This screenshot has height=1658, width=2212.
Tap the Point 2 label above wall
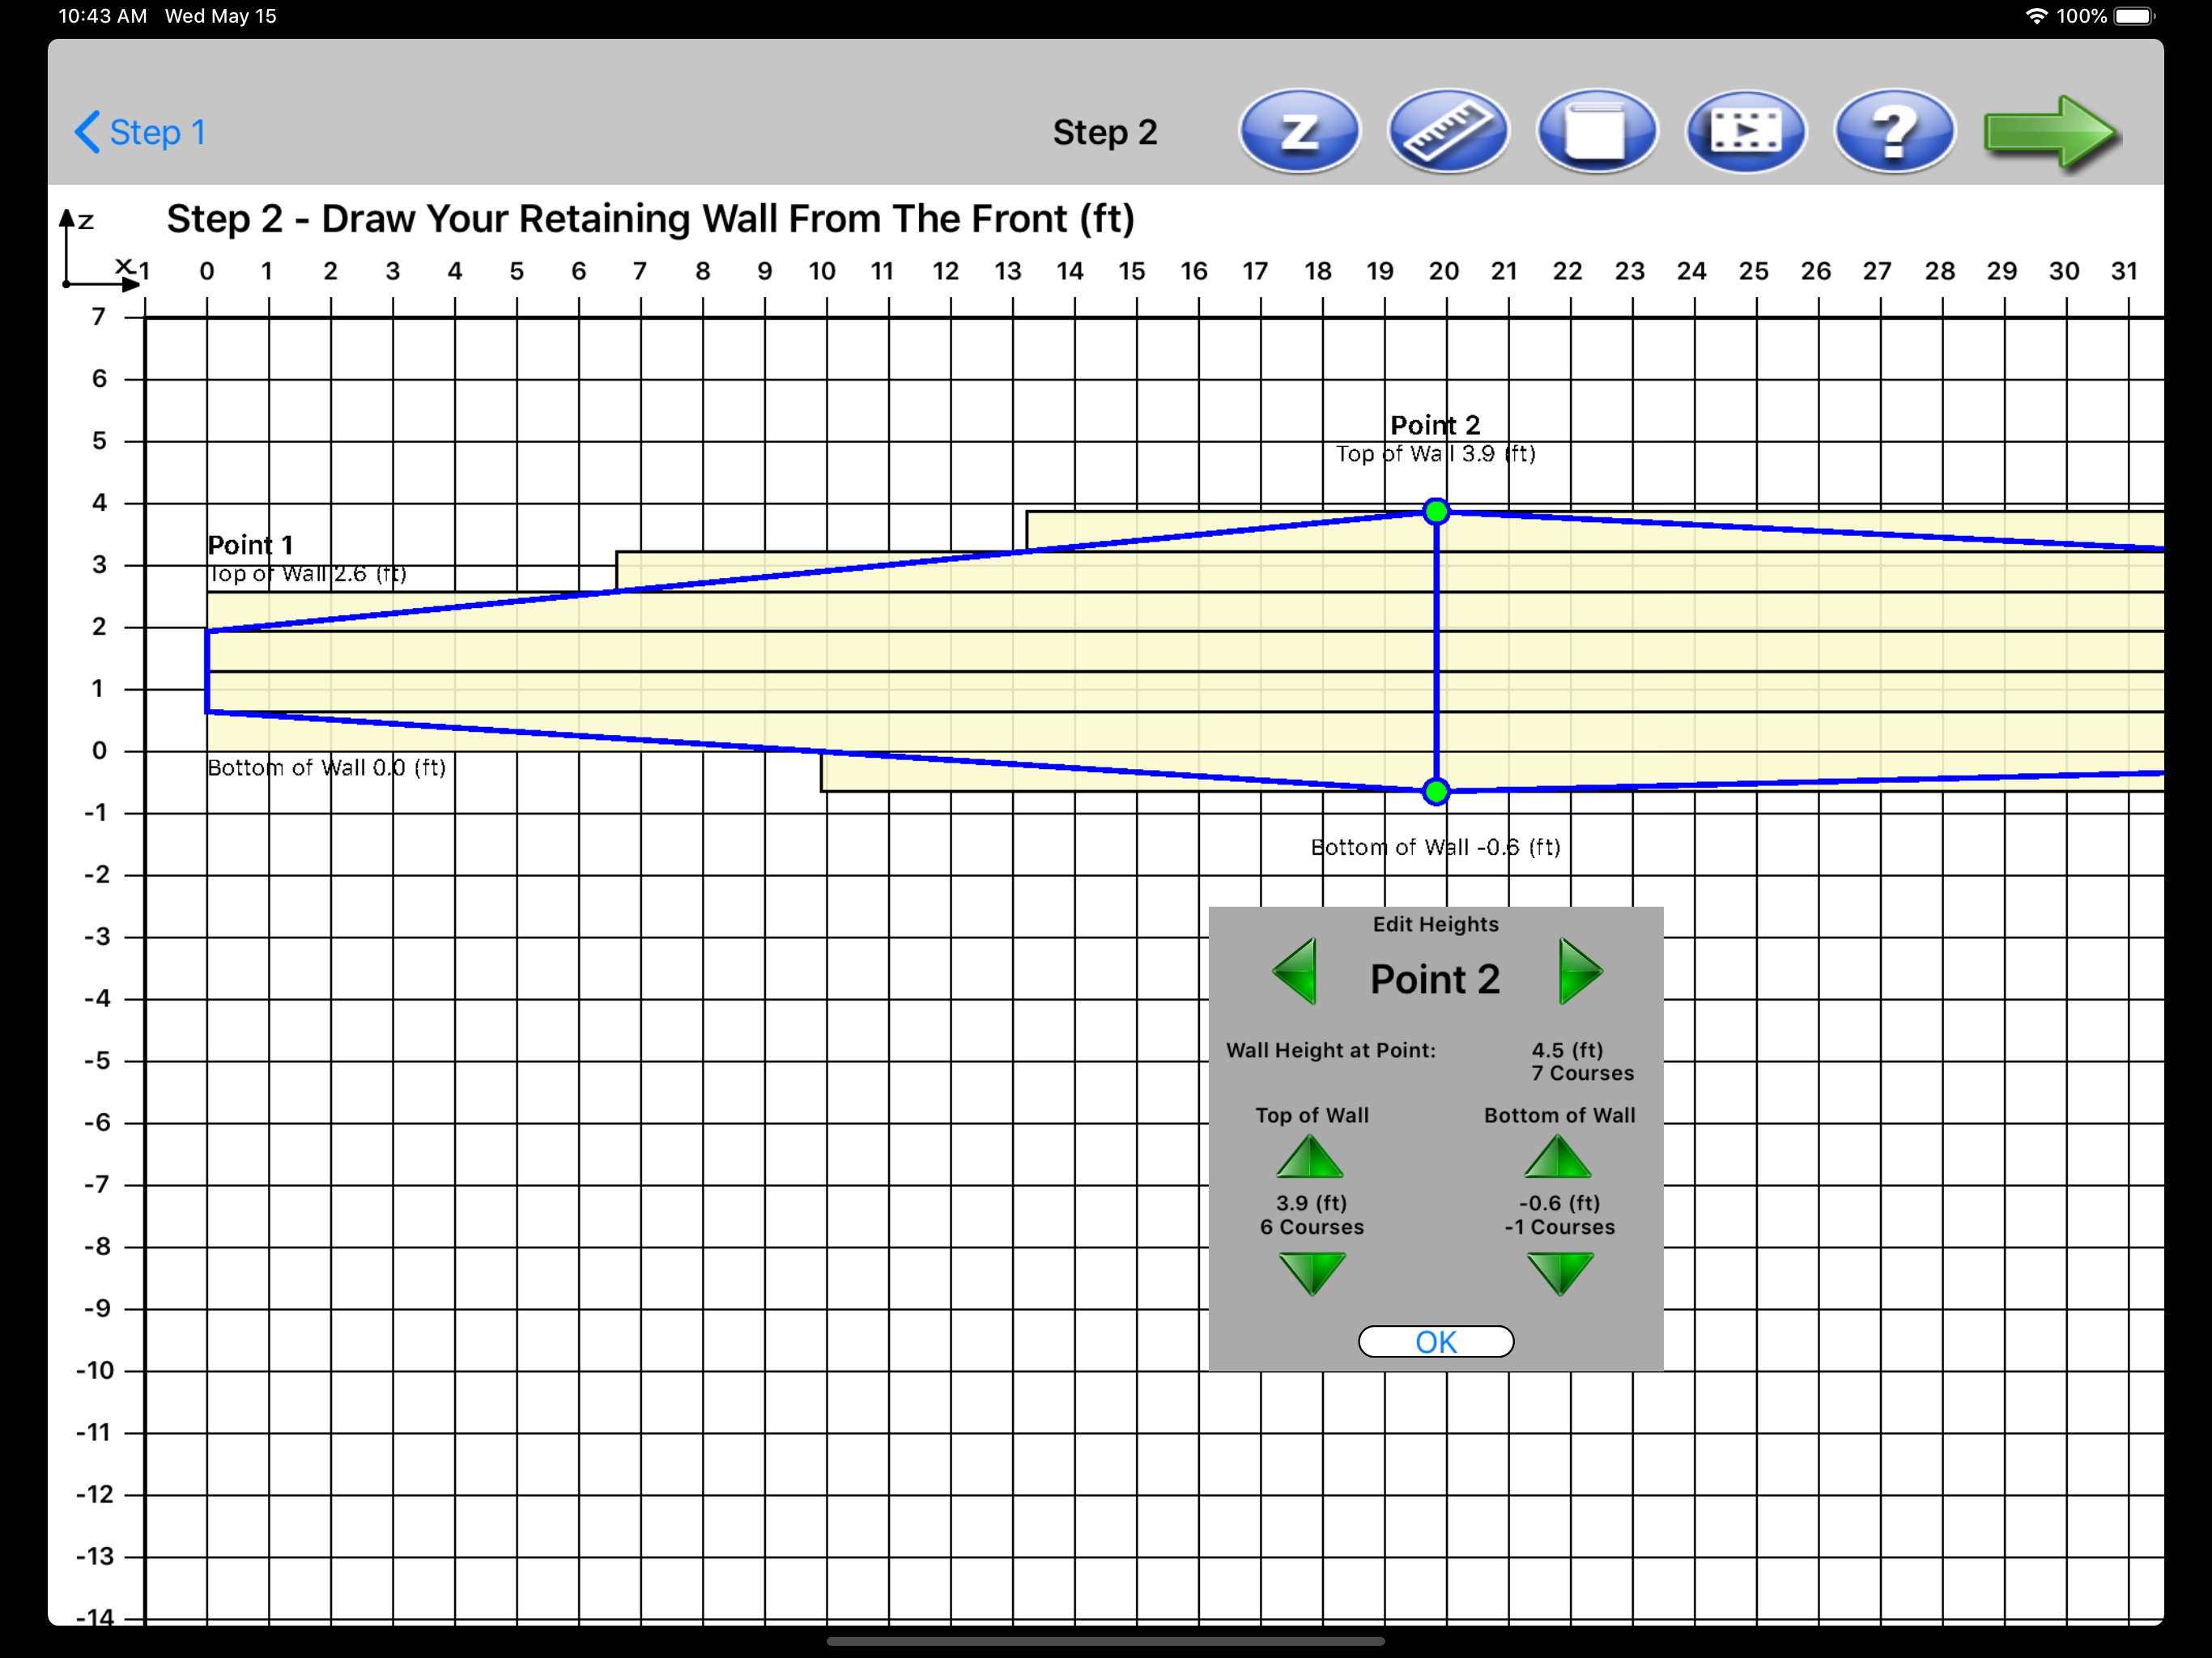1435,425
